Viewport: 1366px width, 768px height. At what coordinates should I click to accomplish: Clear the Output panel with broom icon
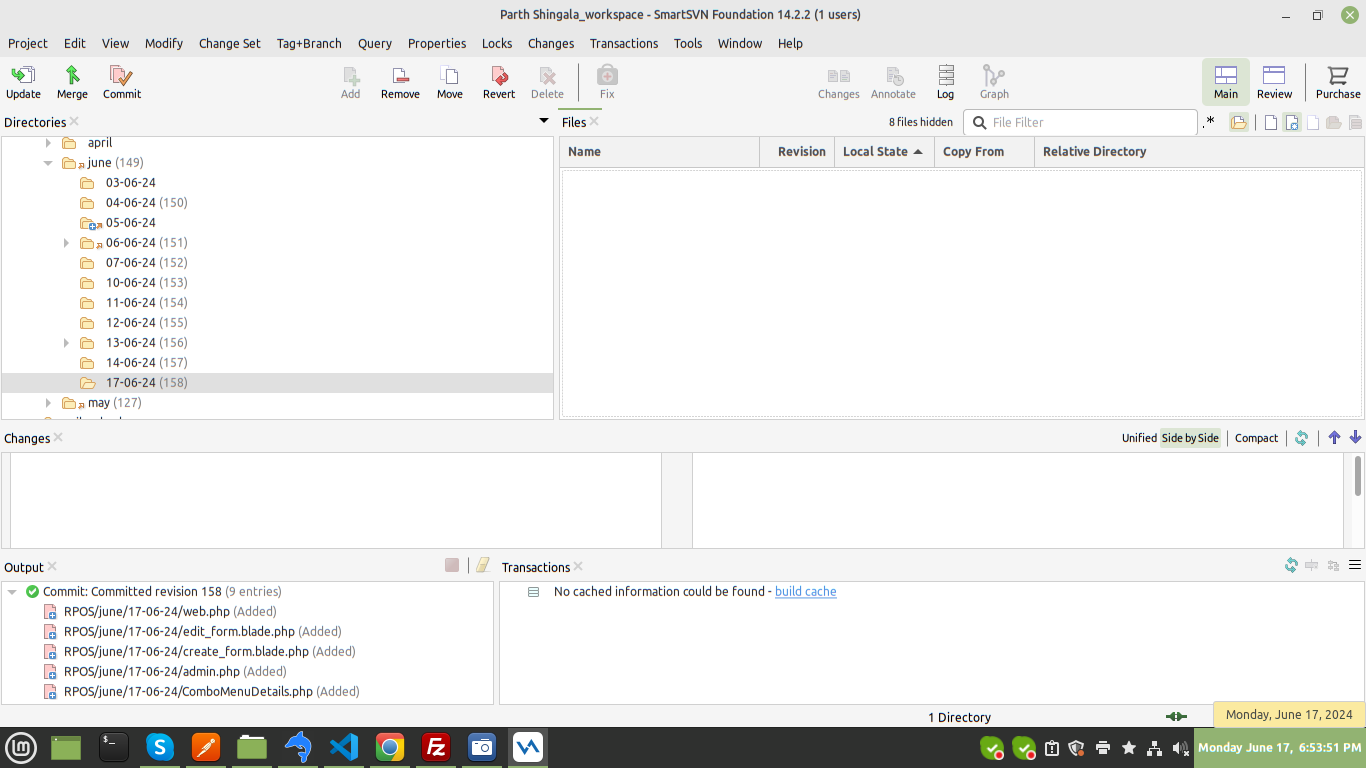tap(483, 566)
